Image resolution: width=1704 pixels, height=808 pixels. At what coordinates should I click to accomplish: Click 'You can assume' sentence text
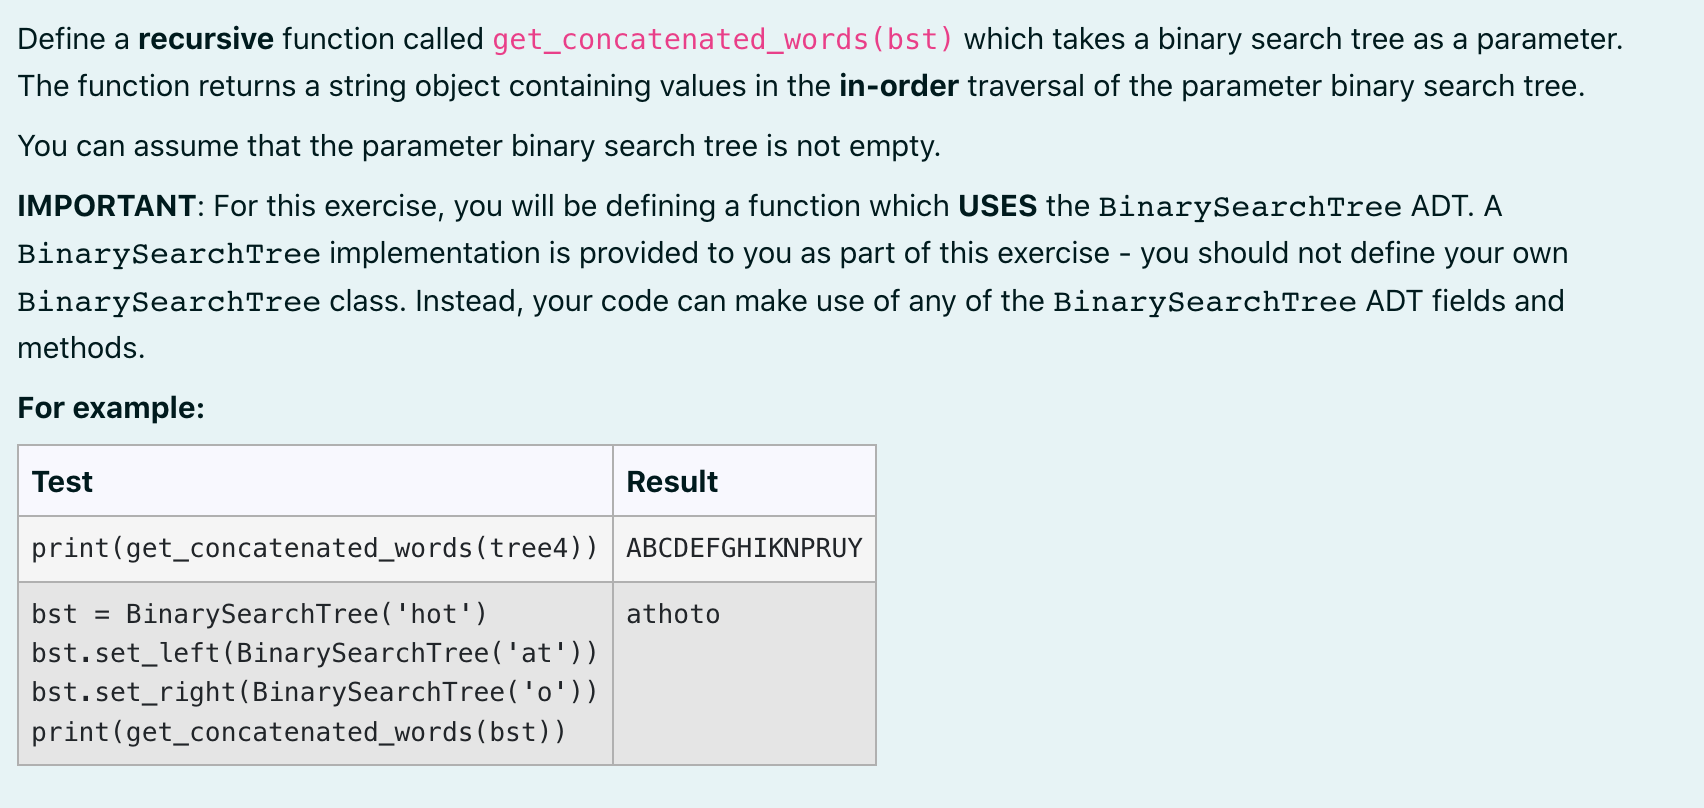(479, 146)
